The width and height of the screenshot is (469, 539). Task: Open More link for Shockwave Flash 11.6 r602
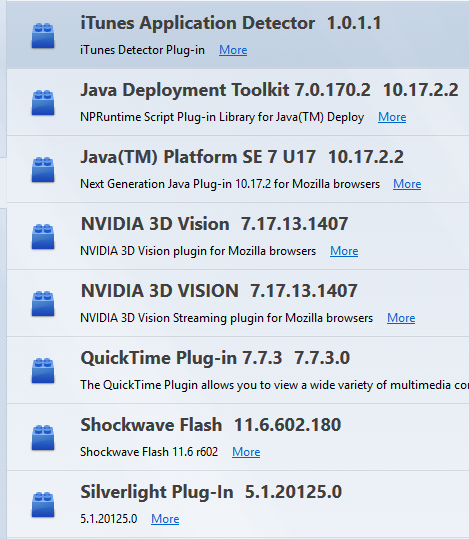click(x=246, y=452)
